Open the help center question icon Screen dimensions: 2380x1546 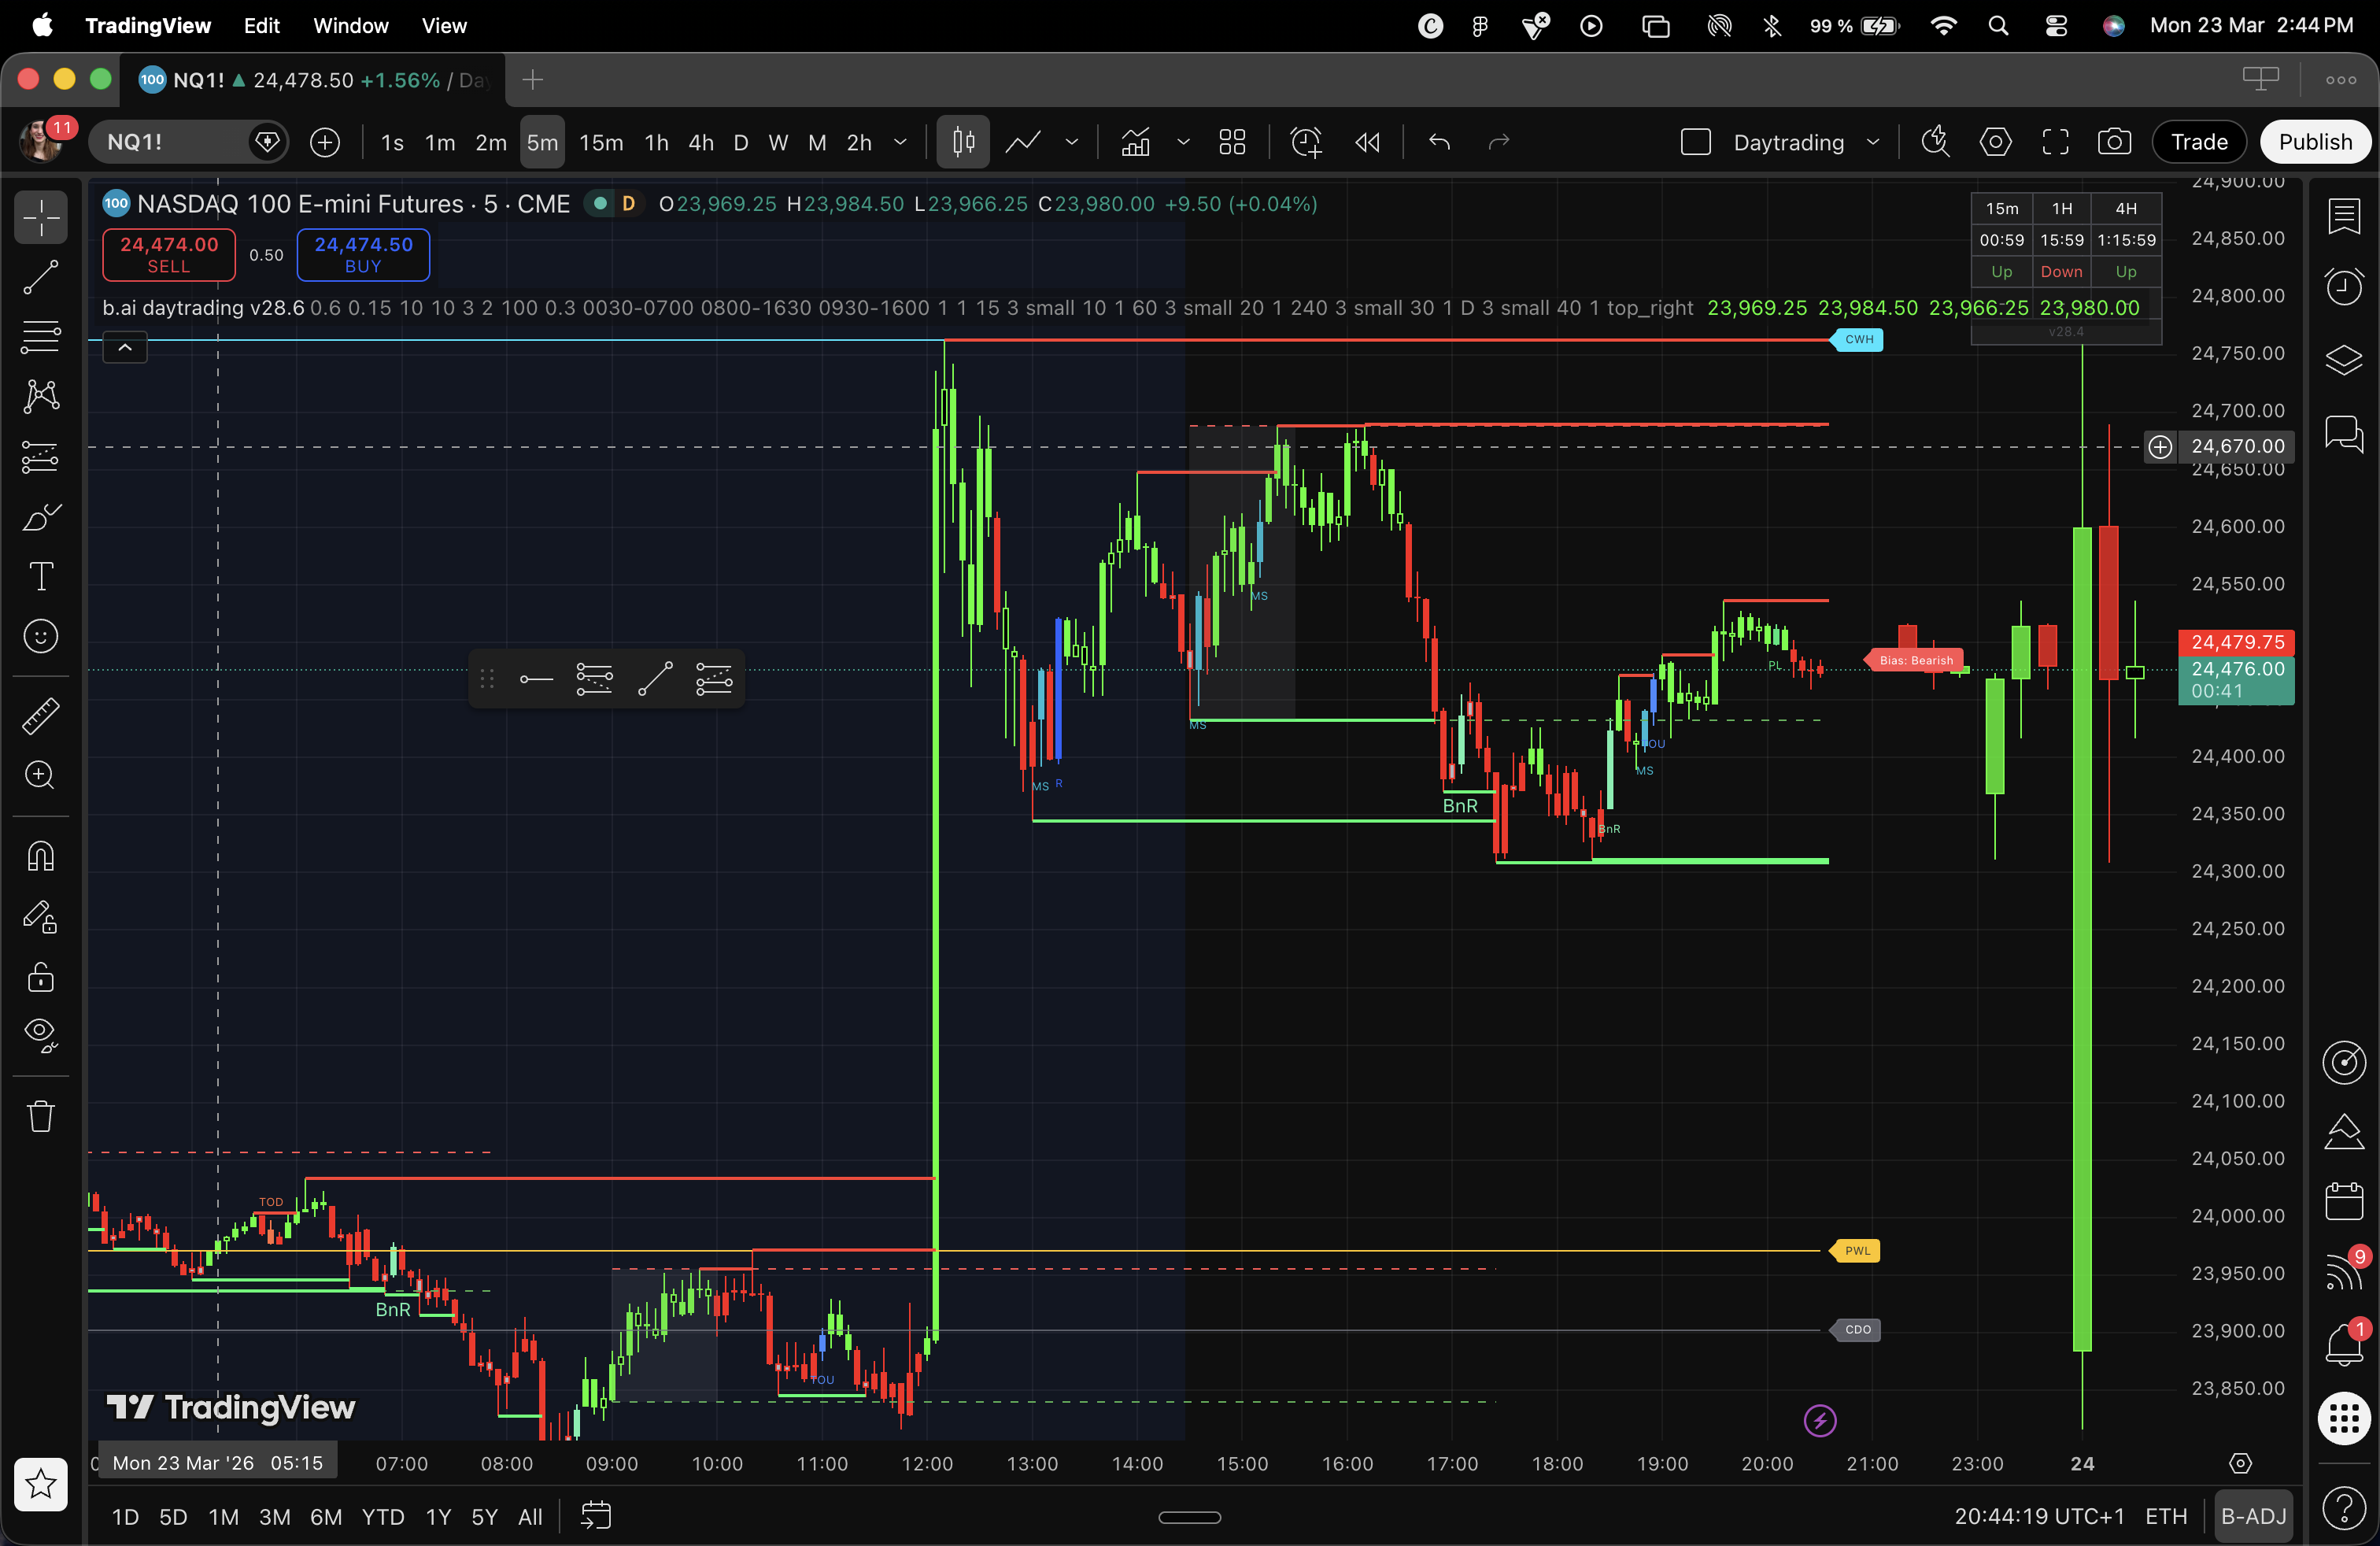click(x=2344, y=1509)
